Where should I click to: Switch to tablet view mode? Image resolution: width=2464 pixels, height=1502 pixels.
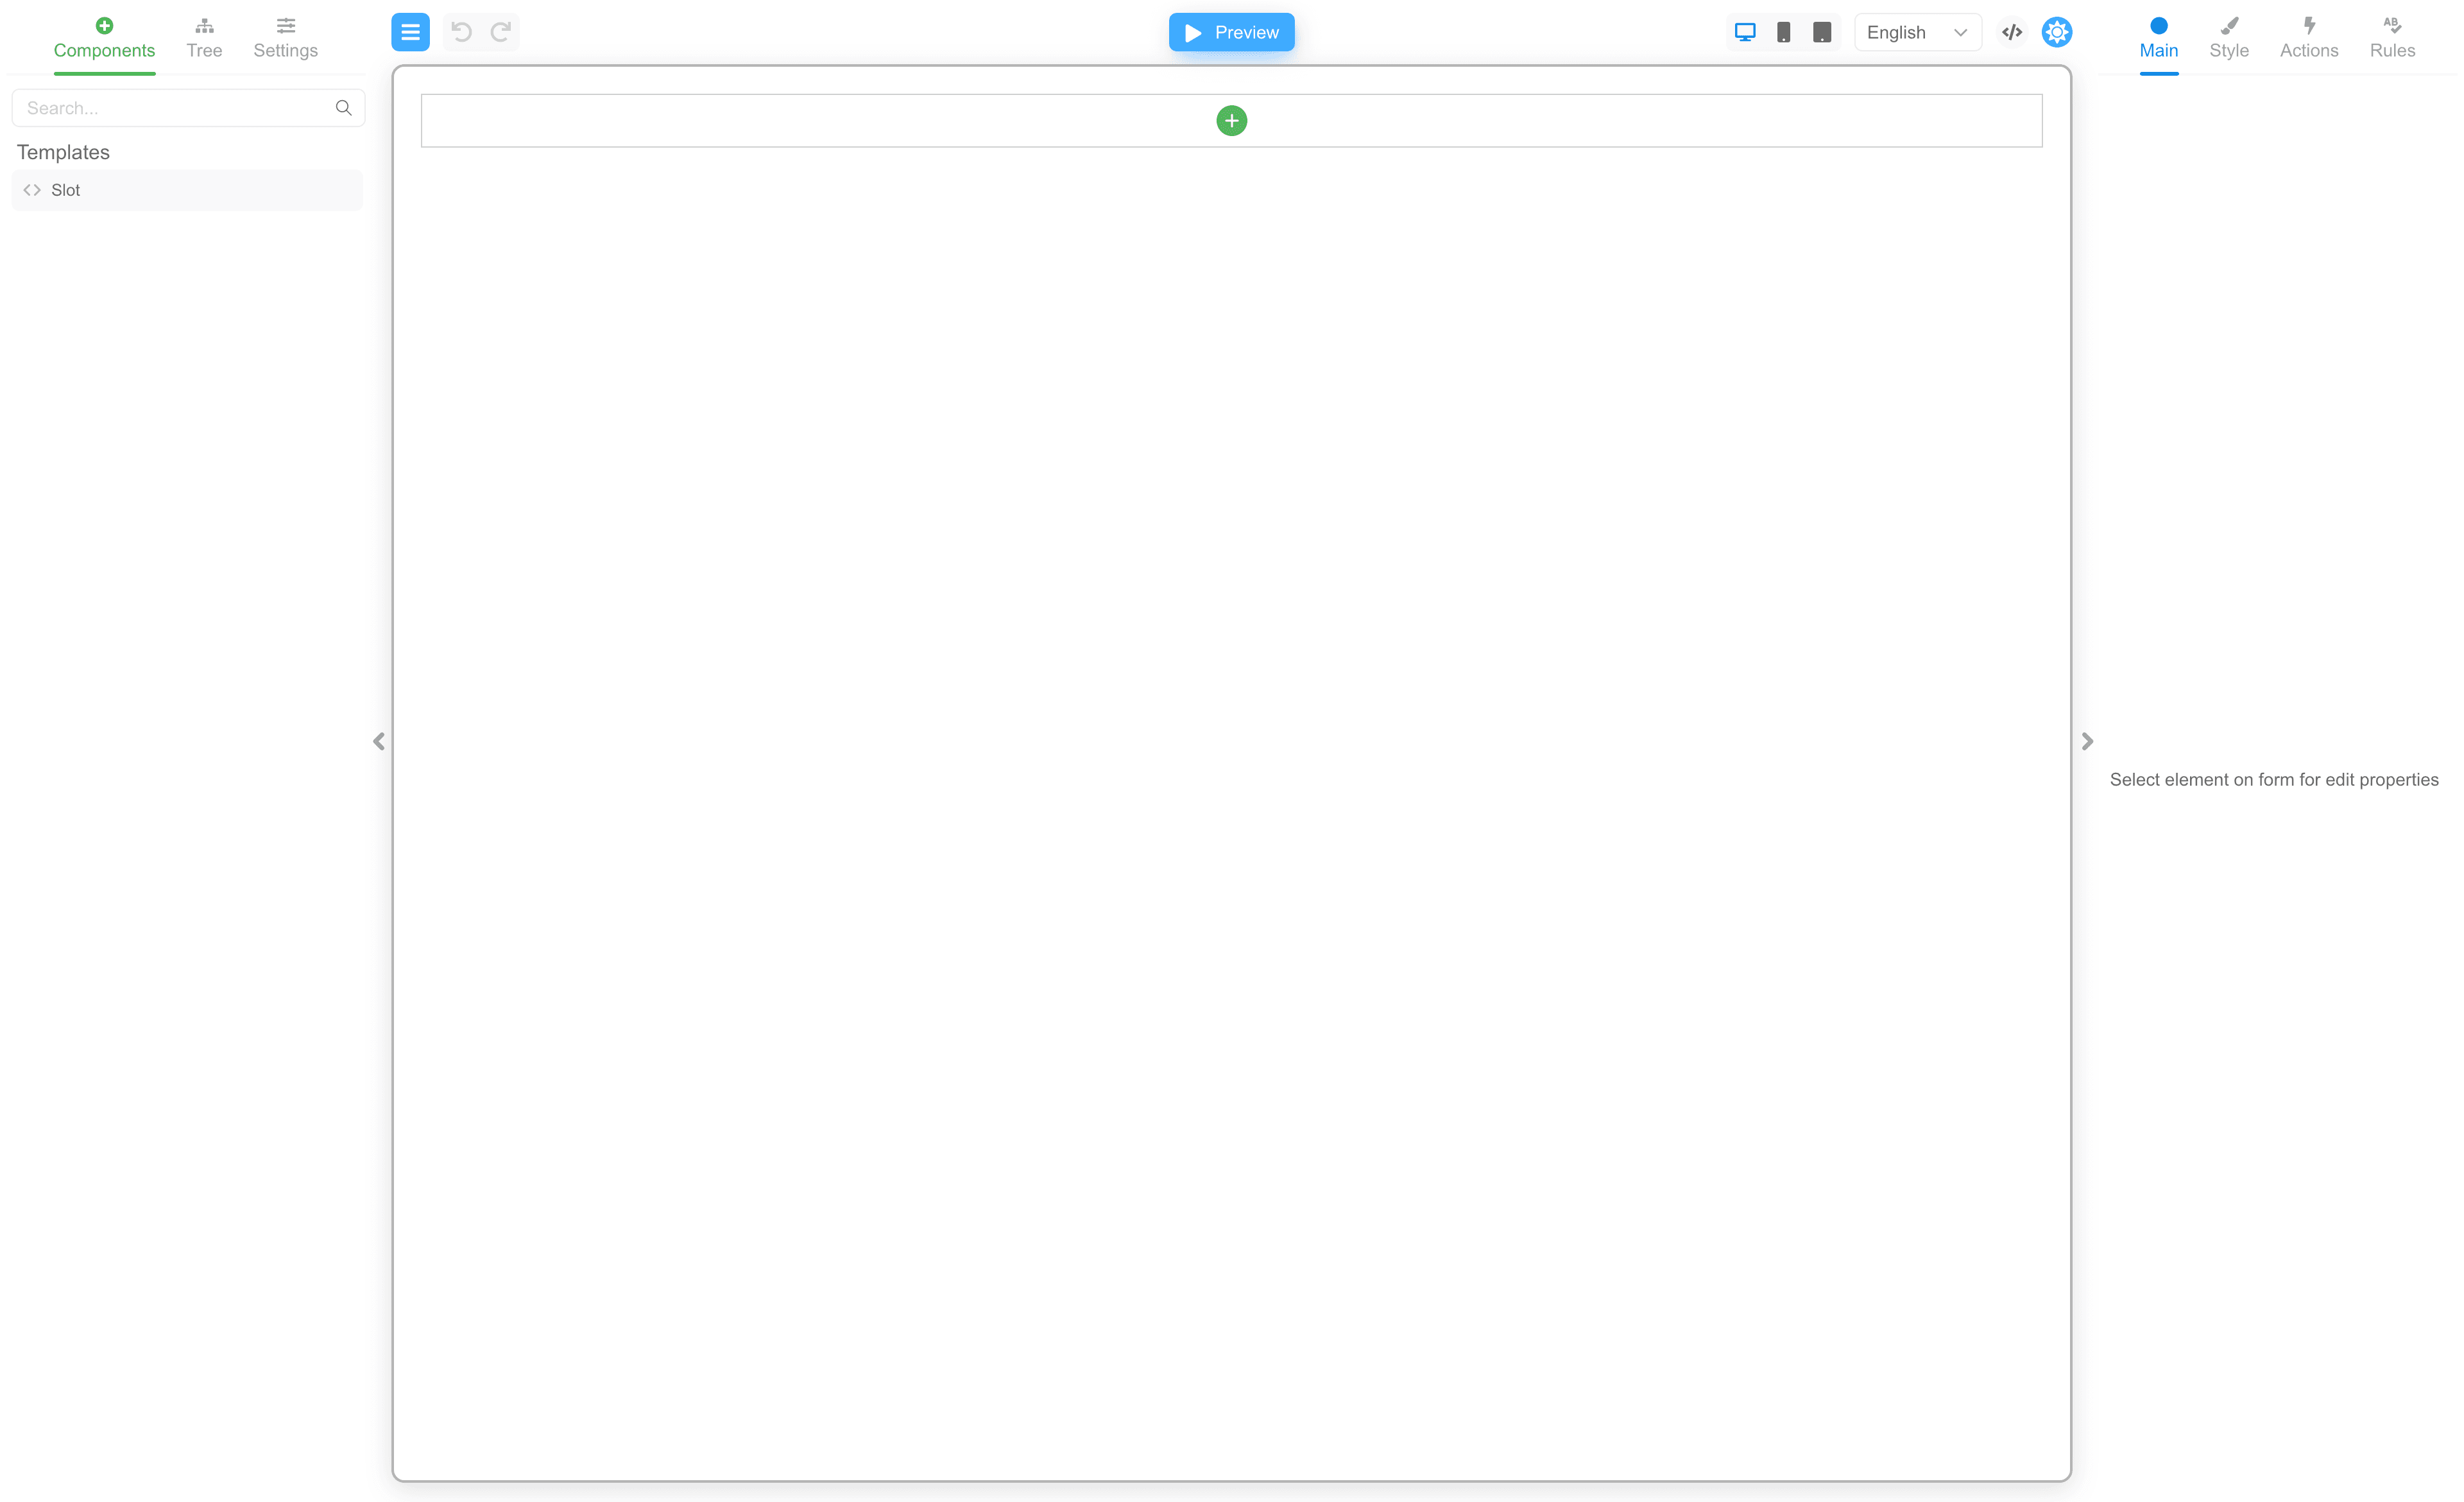[x=1822, y=32]
